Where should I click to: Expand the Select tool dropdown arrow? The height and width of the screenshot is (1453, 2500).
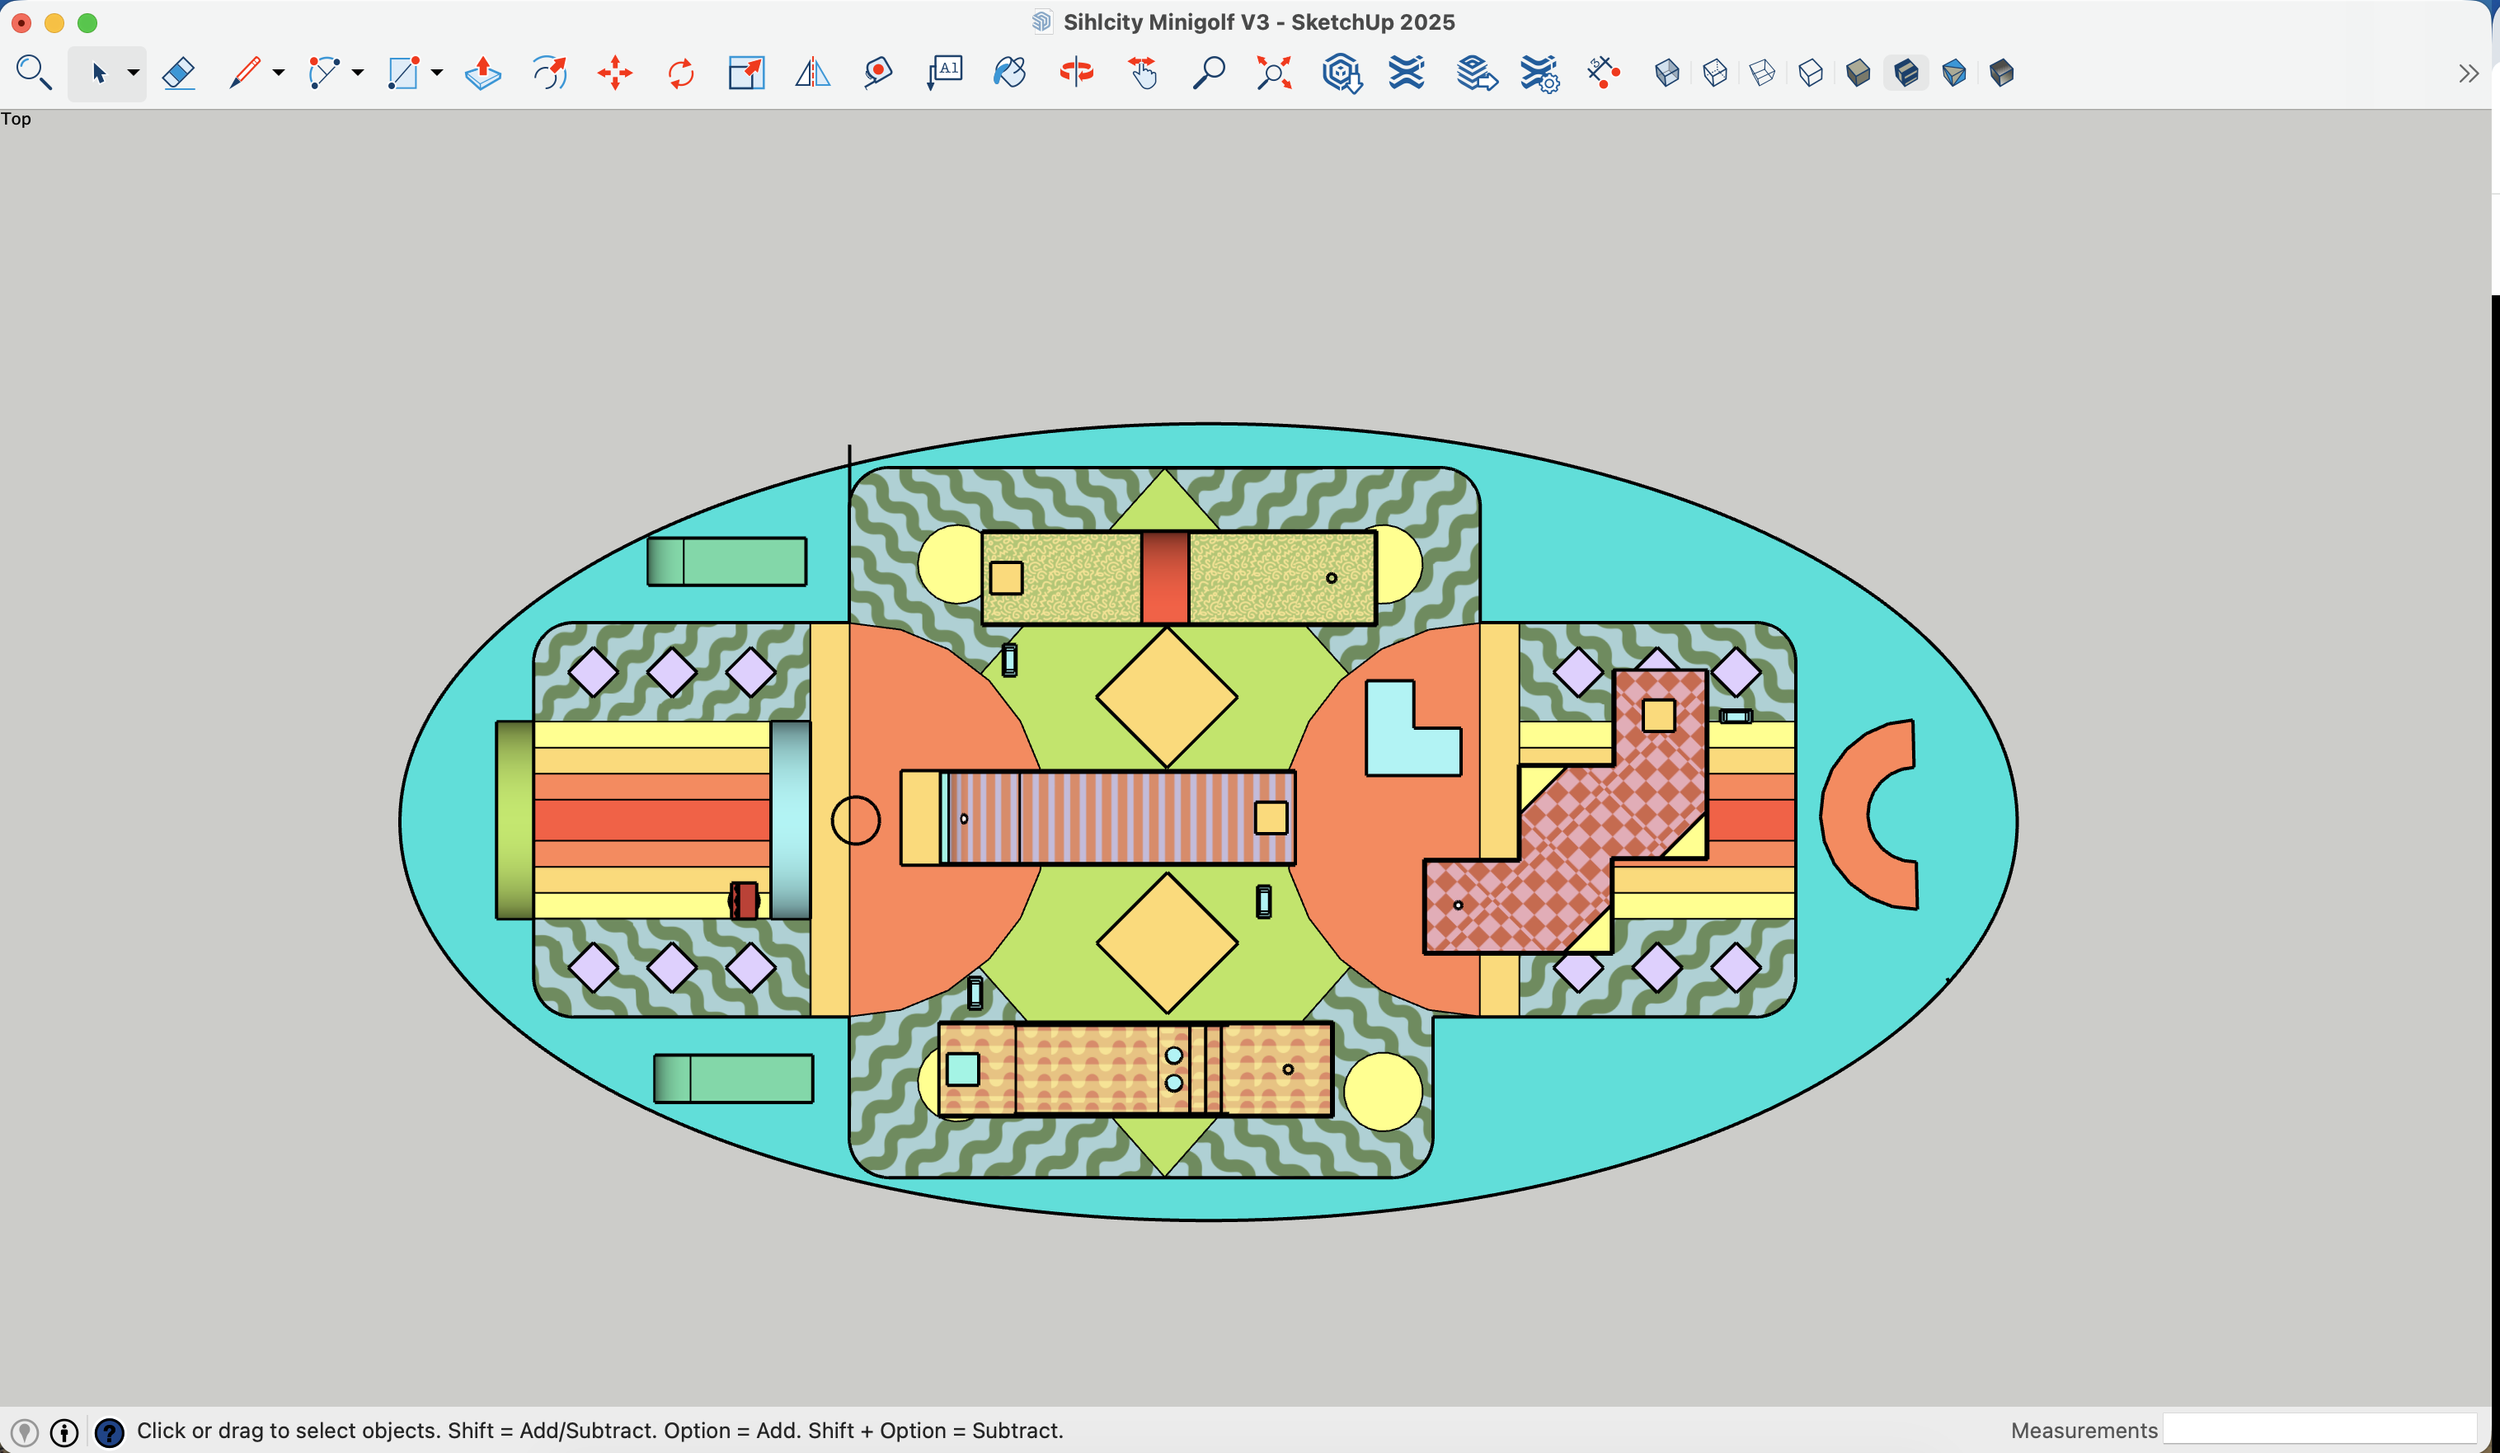[133, 73]
